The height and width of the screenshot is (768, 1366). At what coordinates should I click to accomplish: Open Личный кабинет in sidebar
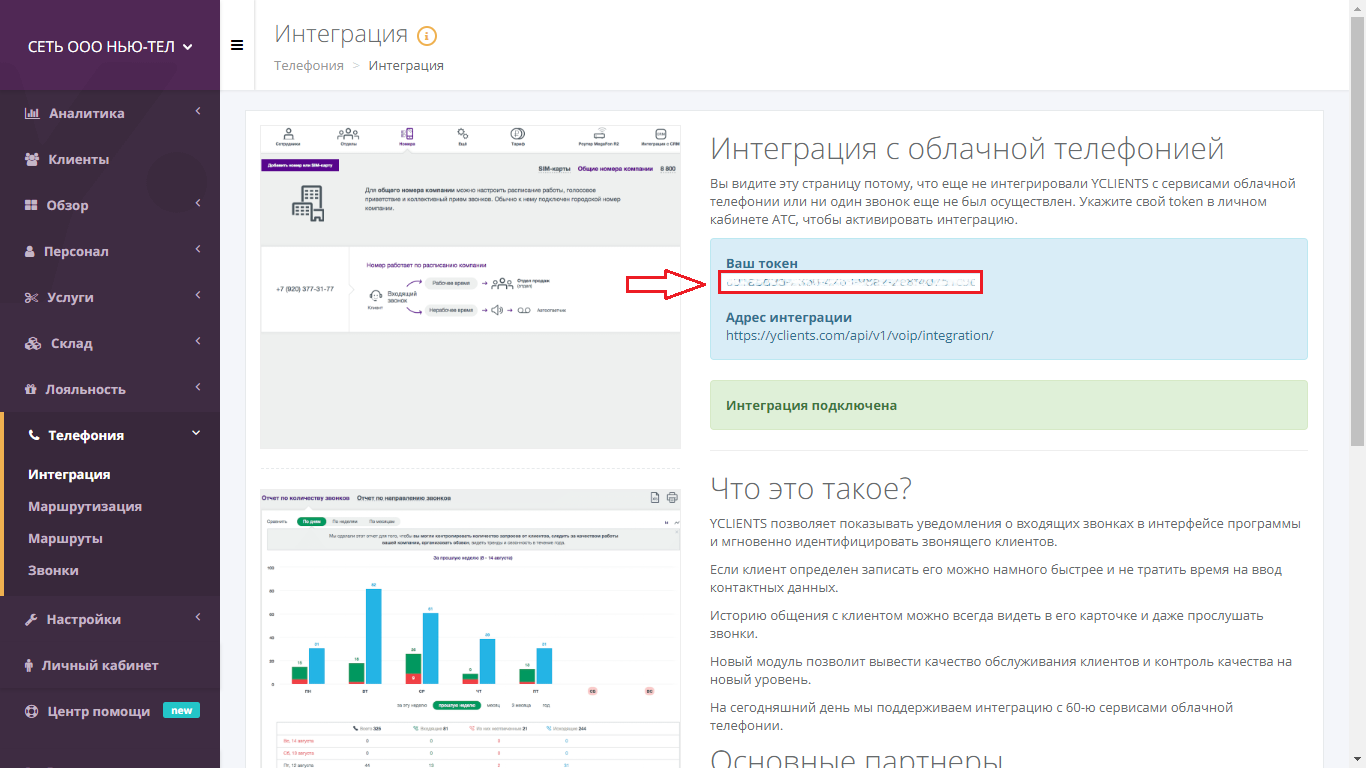pyautogui.click(x=99, y=665)
